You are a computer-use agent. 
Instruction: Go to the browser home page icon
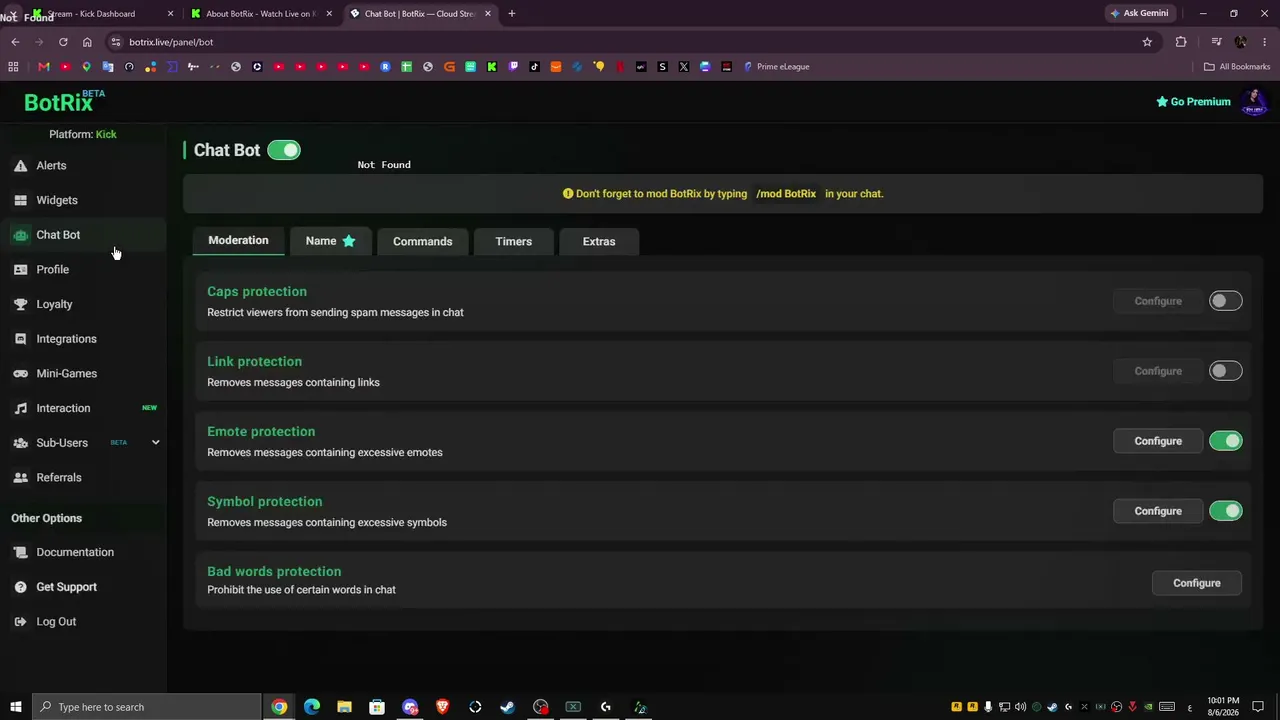pyautogui.click(x=87, y=42)
